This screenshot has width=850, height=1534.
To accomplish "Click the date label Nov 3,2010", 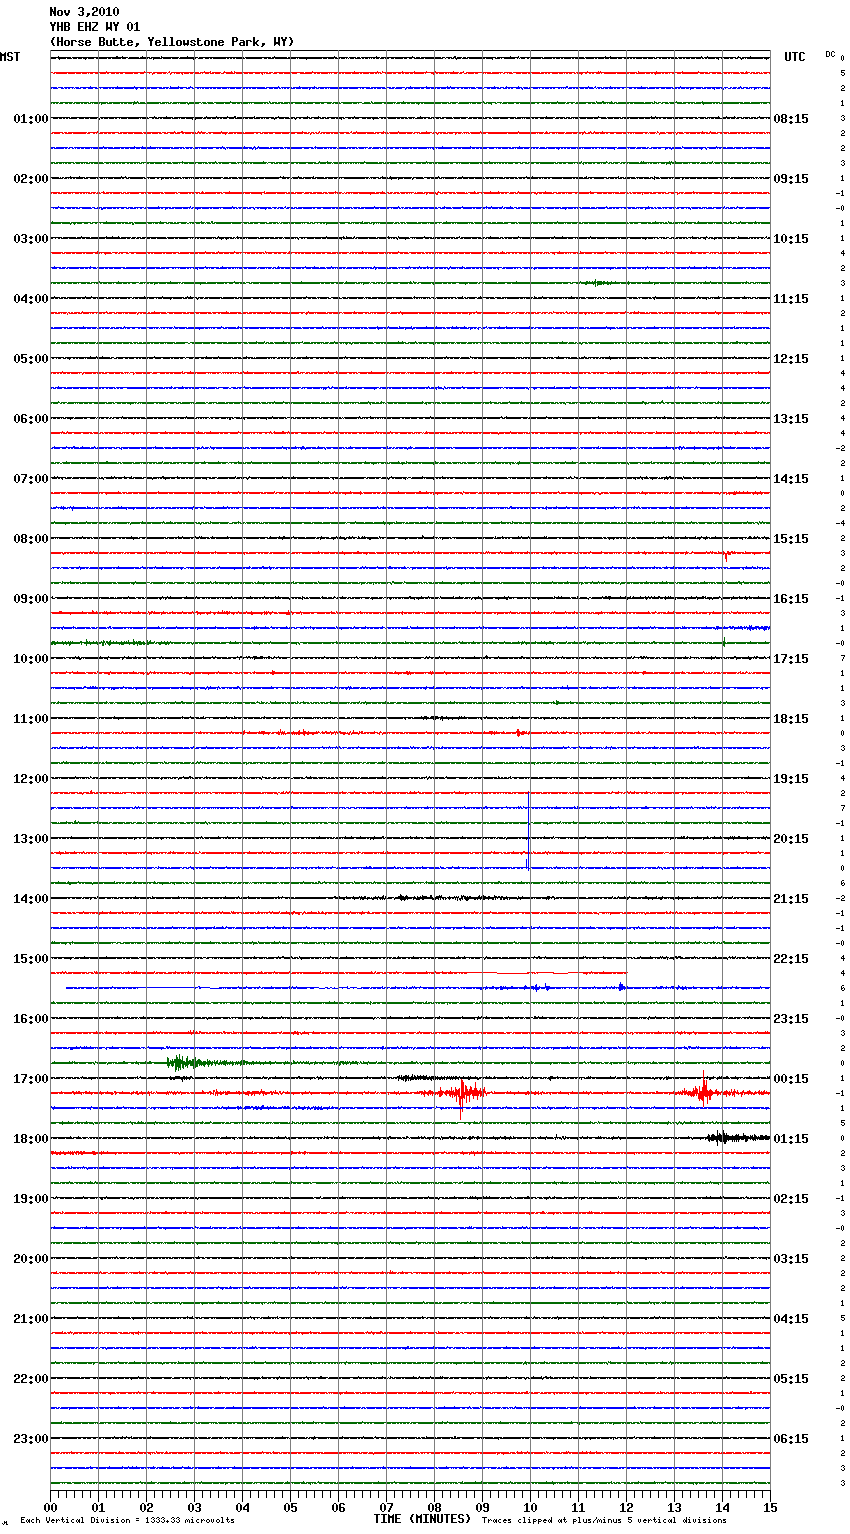I will [x=84, y=12].
